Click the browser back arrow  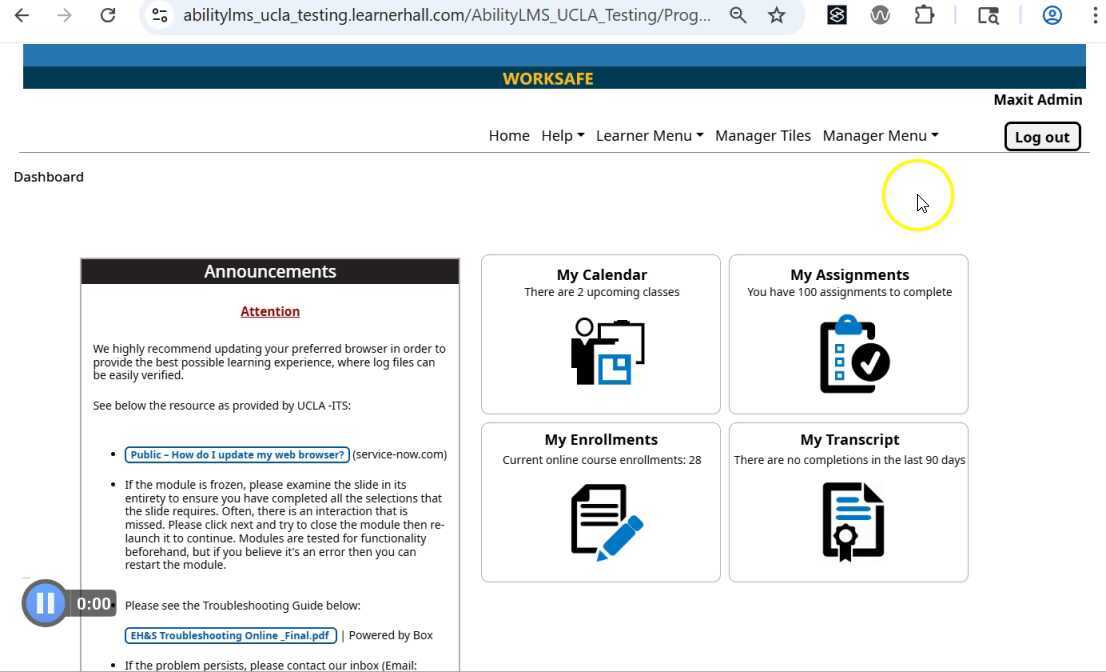coord(22,15)
